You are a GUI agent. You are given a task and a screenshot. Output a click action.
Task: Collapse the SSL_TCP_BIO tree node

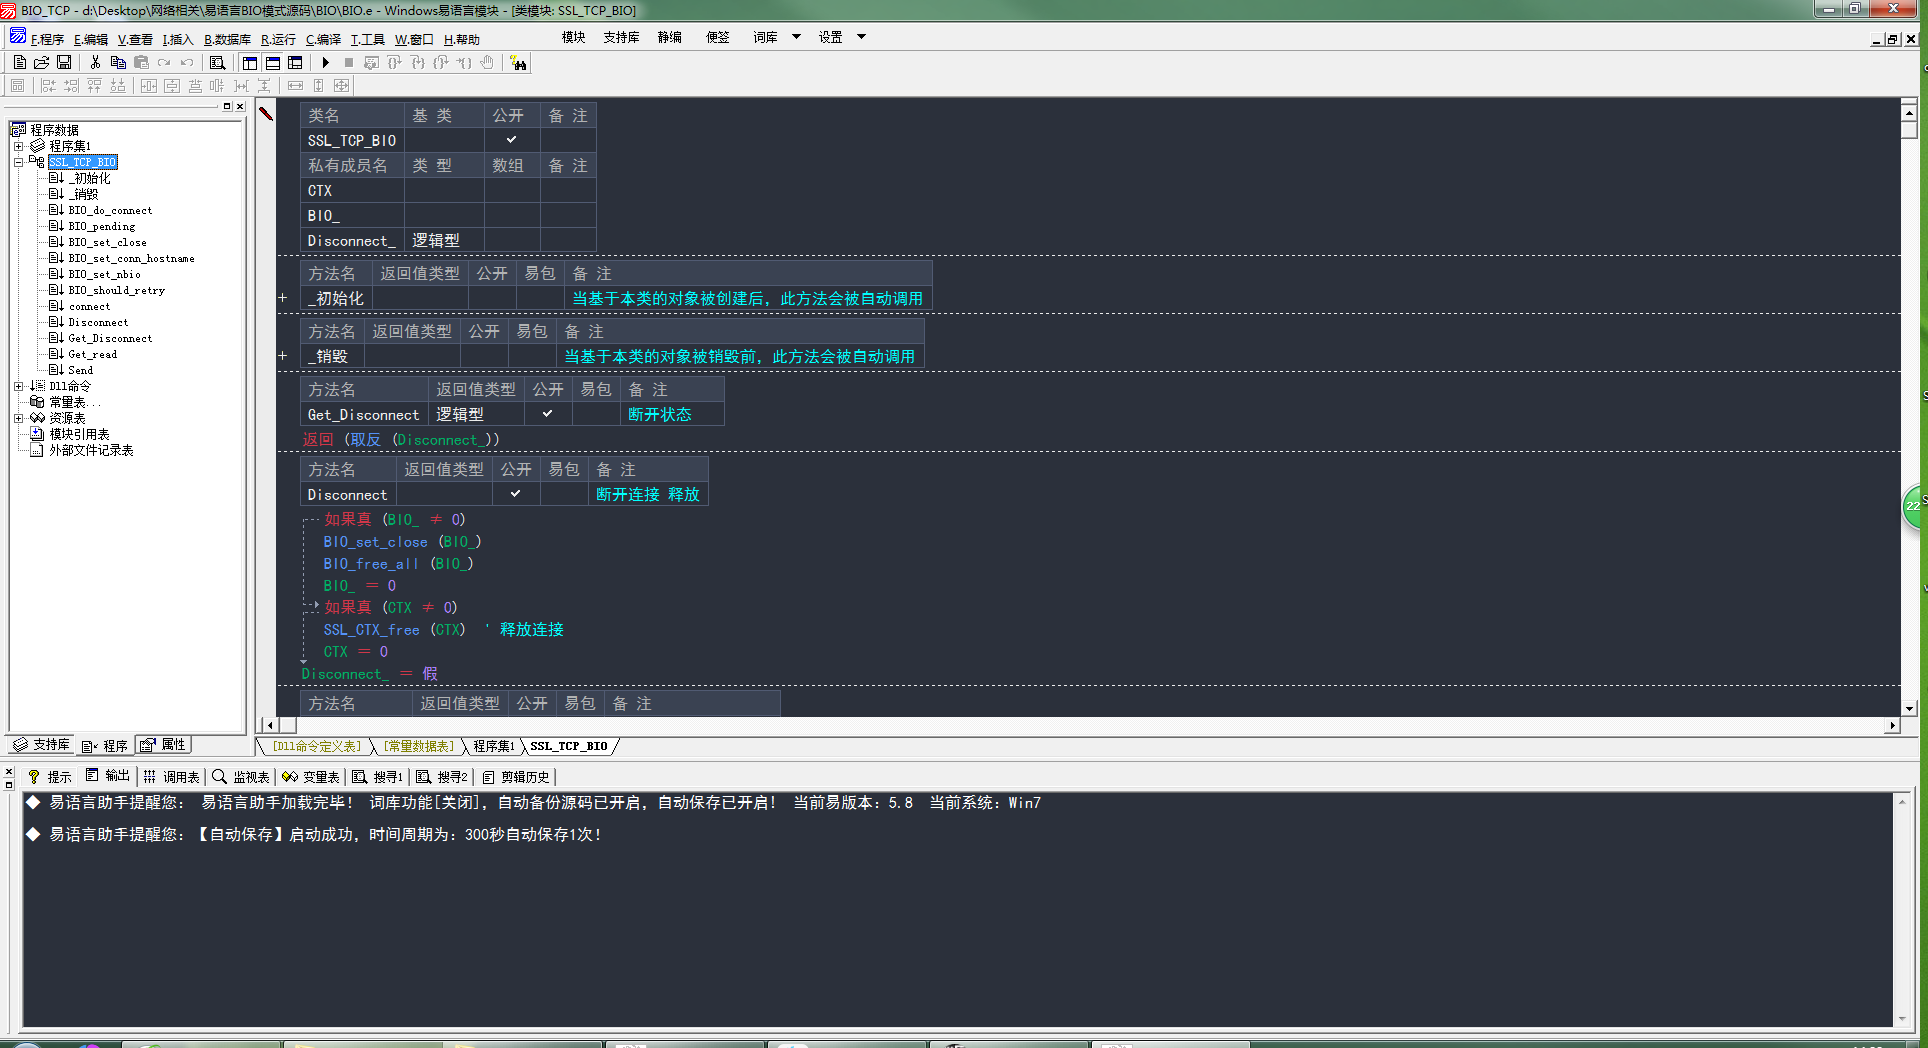pos(18,162)
